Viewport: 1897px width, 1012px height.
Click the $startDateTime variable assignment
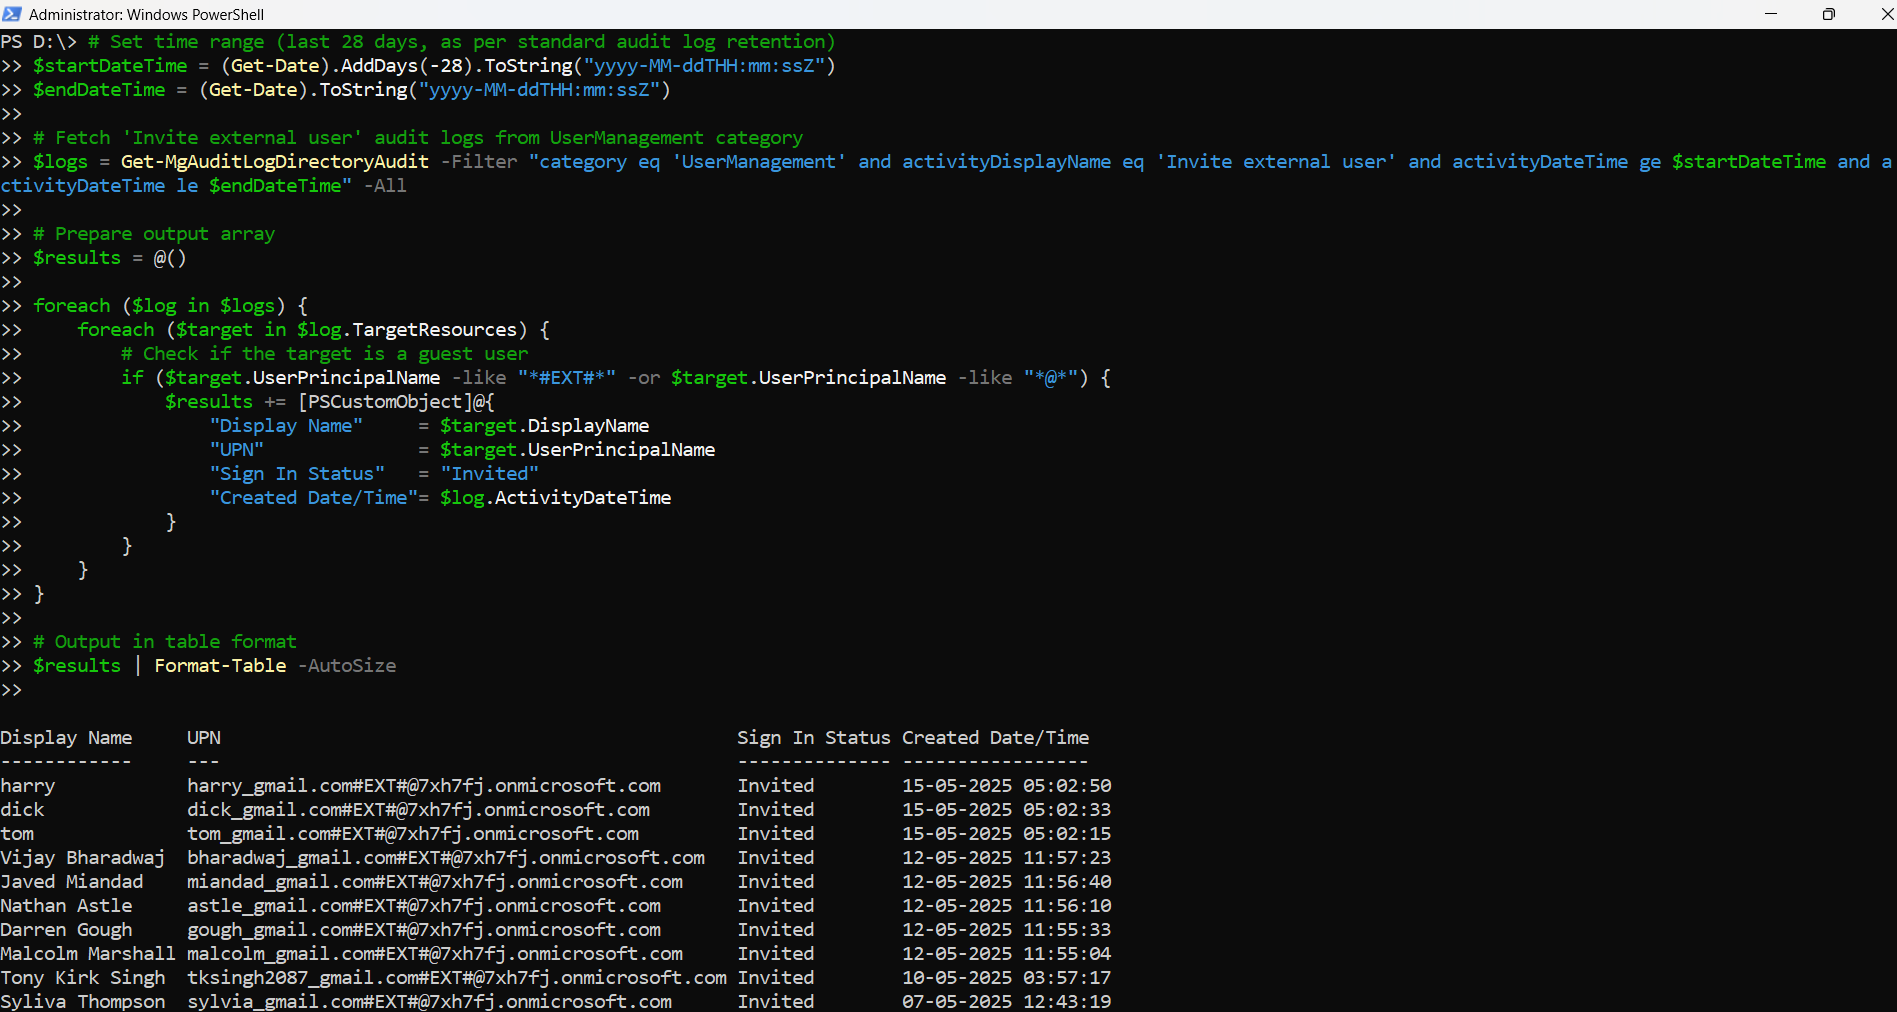tap(110, 66)
